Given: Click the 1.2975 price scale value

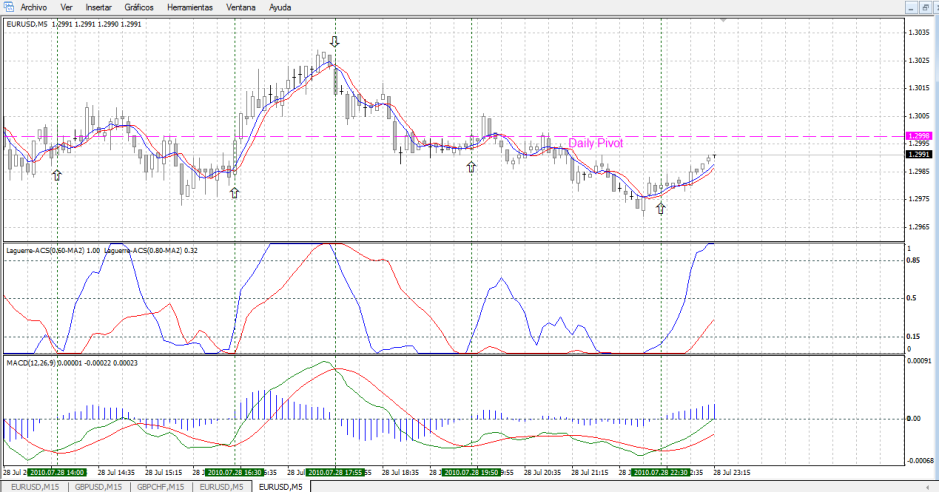Looking at the screenshot, I should pos(919,199).
